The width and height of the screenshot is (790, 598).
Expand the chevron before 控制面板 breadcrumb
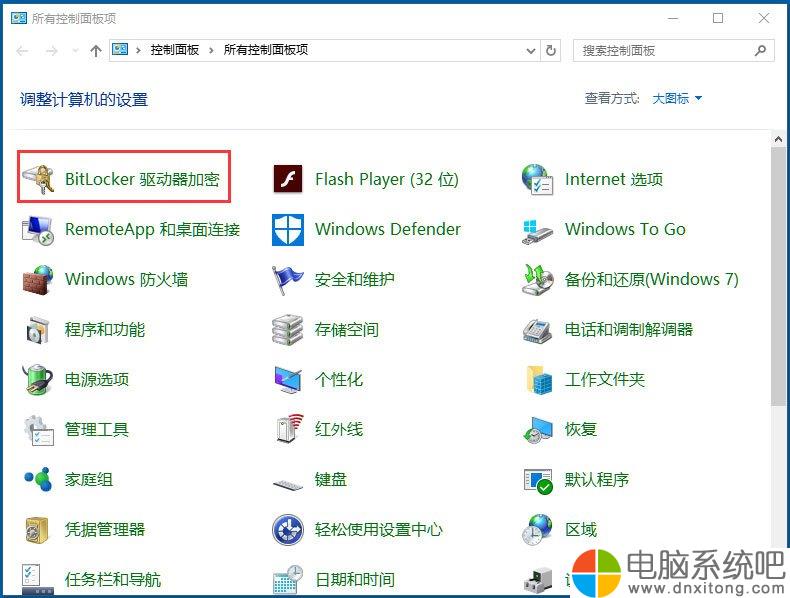(138, 50)
